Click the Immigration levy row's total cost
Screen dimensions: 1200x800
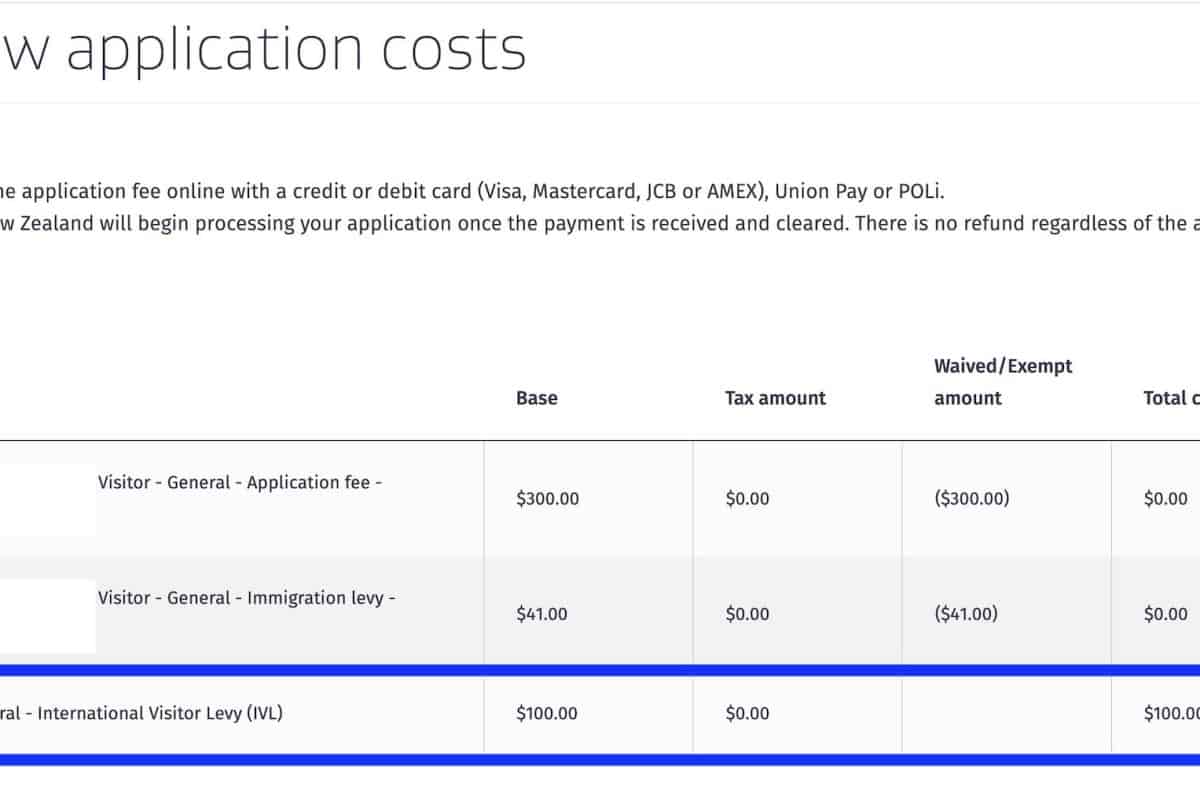[x=1165, y=614]
